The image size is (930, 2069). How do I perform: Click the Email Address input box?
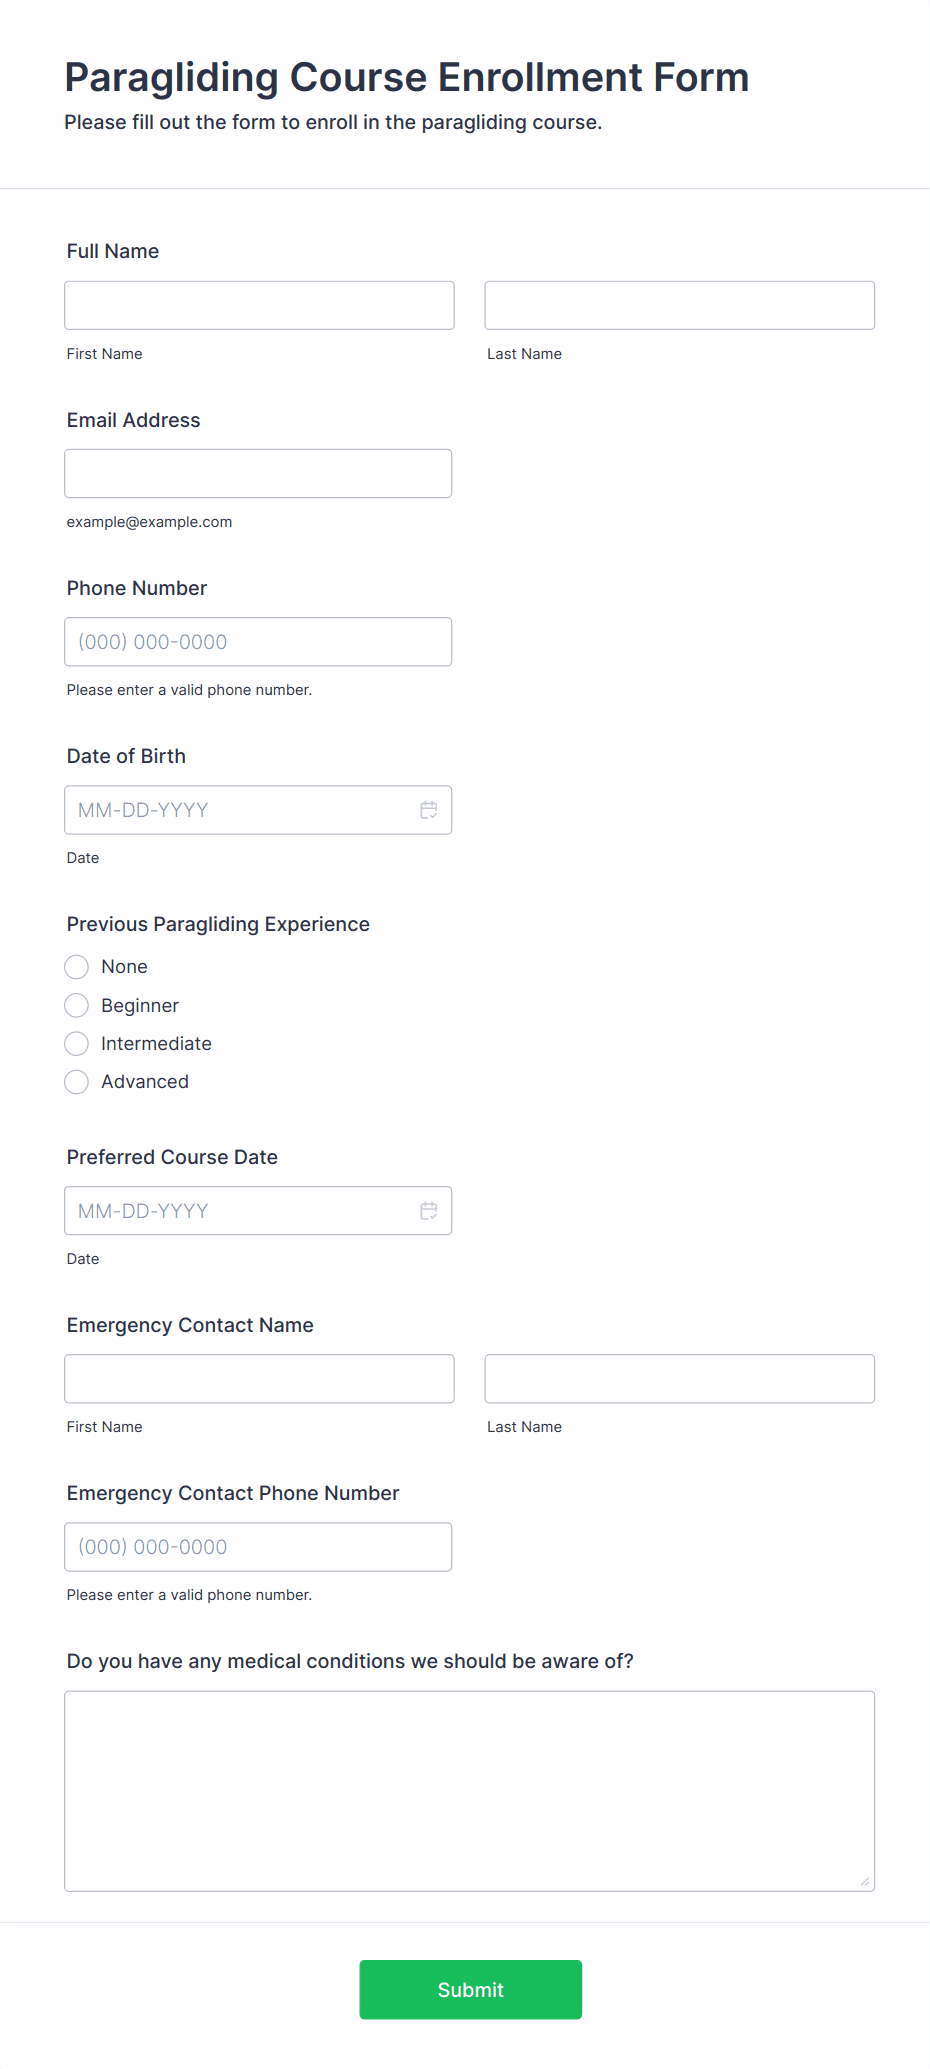pyautogui.click(x=258, y=473)
